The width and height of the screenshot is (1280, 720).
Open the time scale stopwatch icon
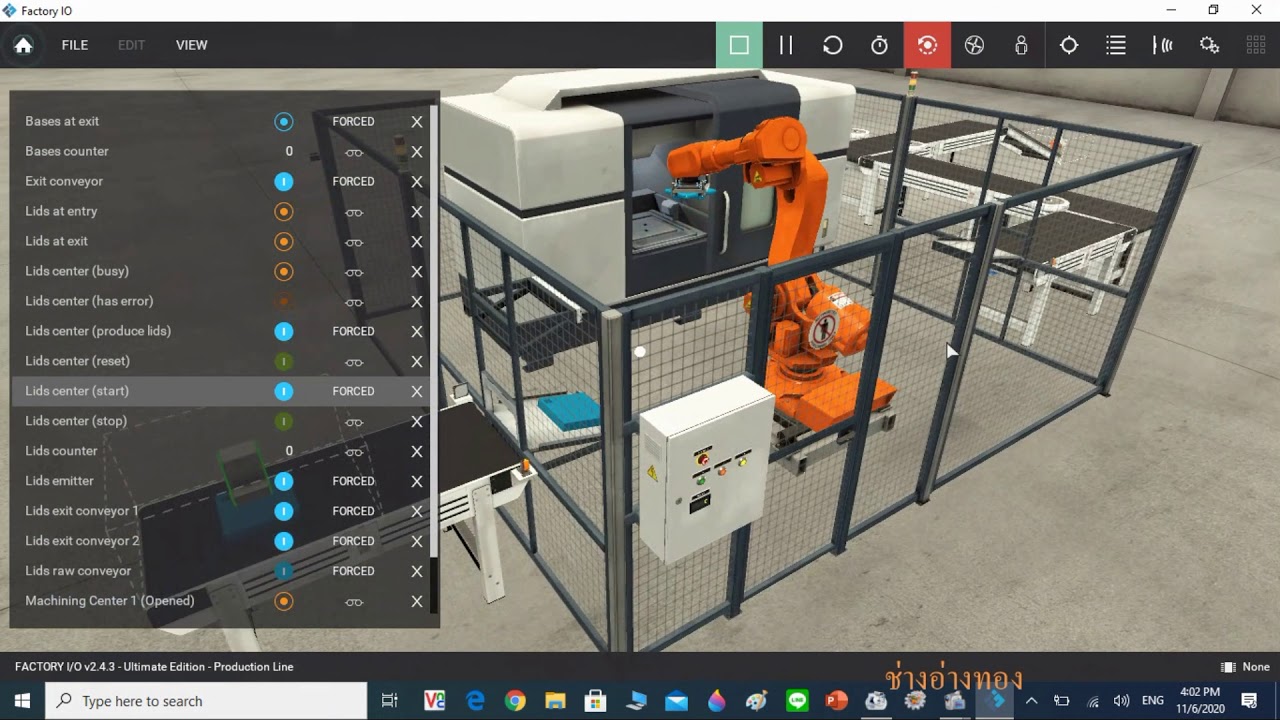(x=879, y=45)
